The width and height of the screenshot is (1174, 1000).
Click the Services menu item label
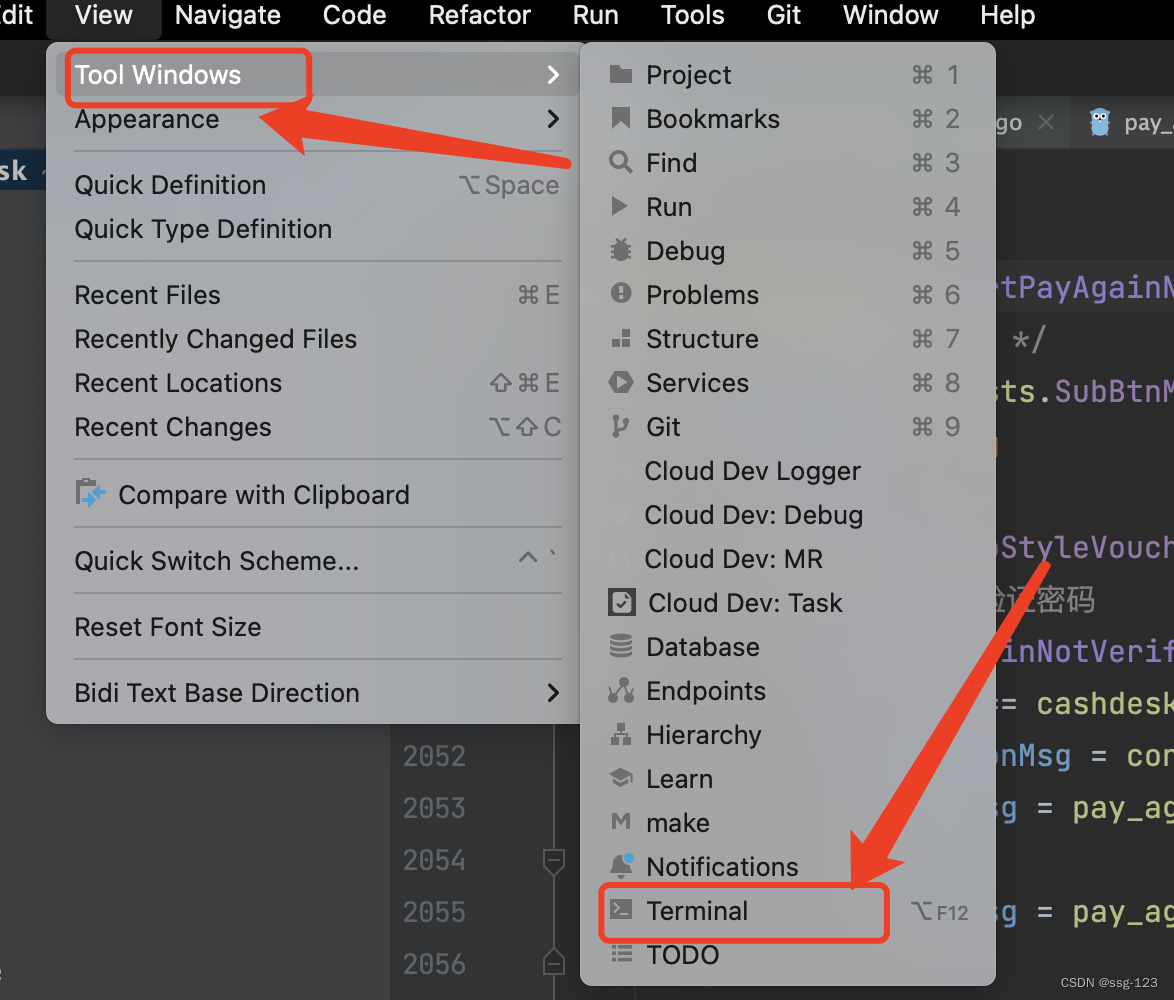[697, 382]
